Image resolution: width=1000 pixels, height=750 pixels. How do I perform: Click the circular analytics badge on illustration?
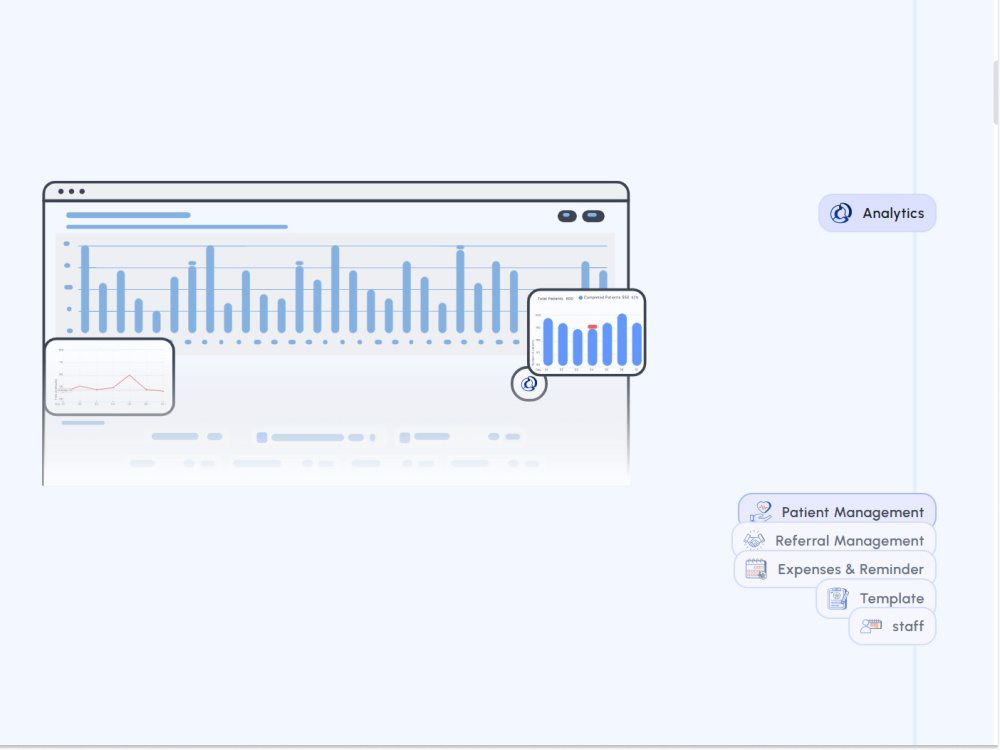[x=529, y=384]
